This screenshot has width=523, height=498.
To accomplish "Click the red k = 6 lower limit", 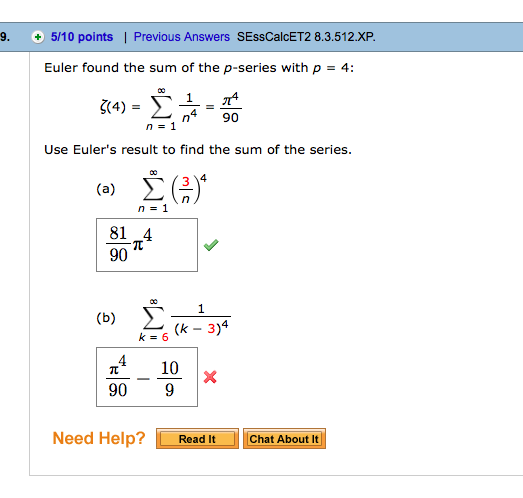I will pyautogui.click(x=153, y=337).
